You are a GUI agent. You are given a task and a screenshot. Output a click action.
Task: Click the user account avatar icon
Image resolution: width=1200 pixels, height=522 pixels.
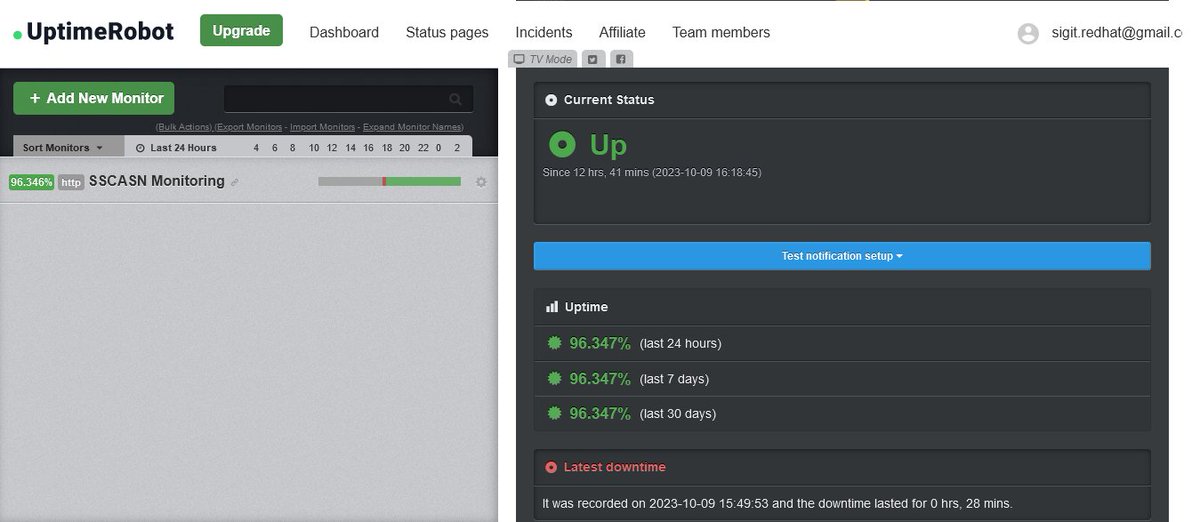point(1028,33)
